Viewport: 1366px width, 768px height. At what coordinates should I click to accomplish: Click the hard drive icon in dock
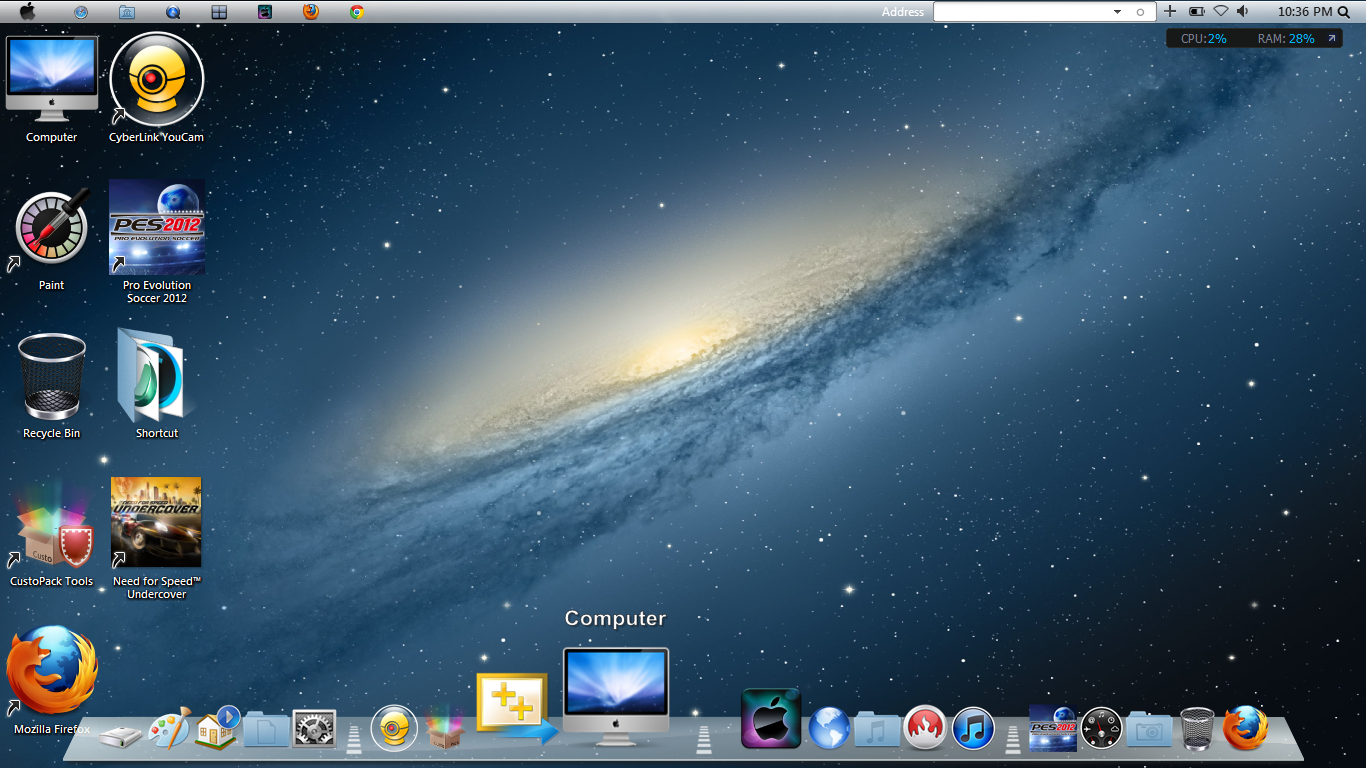click(121, 737)
